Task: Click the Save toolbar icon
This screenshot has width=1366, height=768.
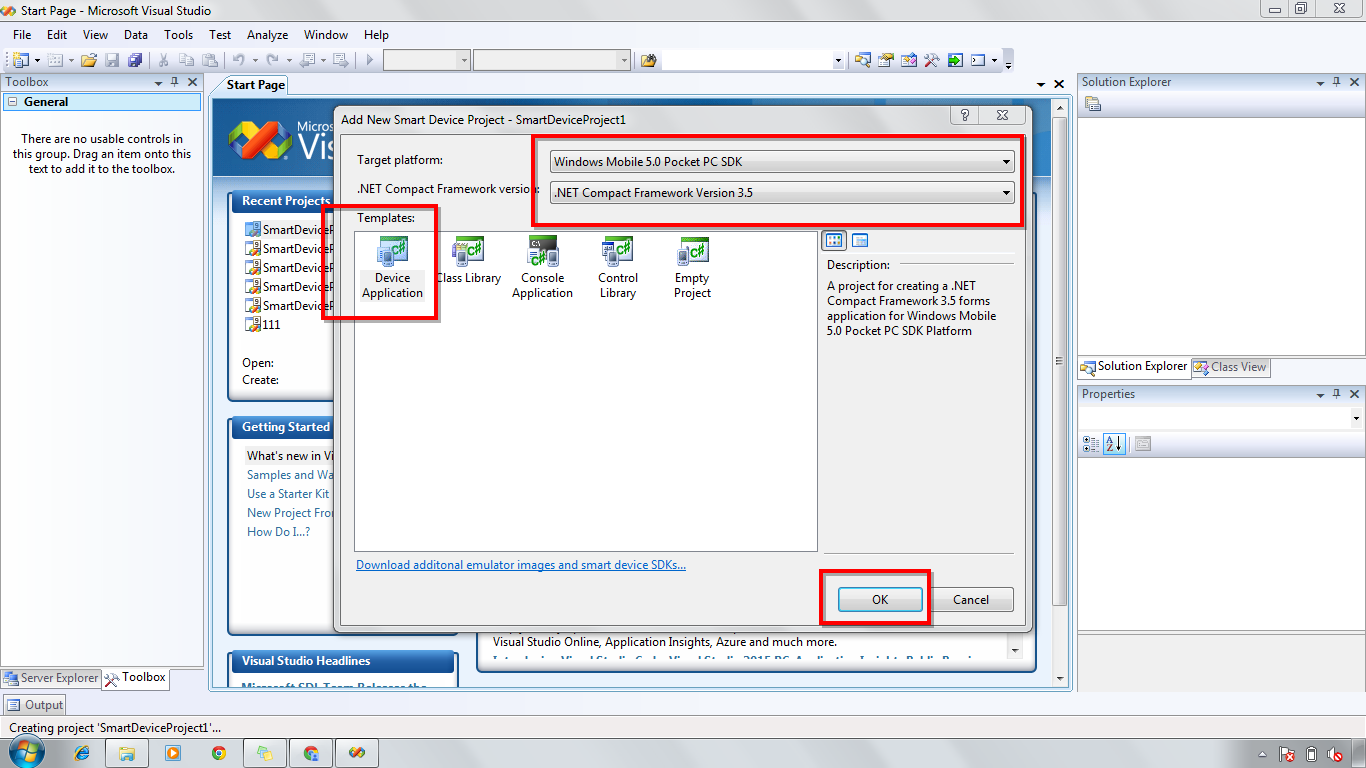Action: (112, 60)
